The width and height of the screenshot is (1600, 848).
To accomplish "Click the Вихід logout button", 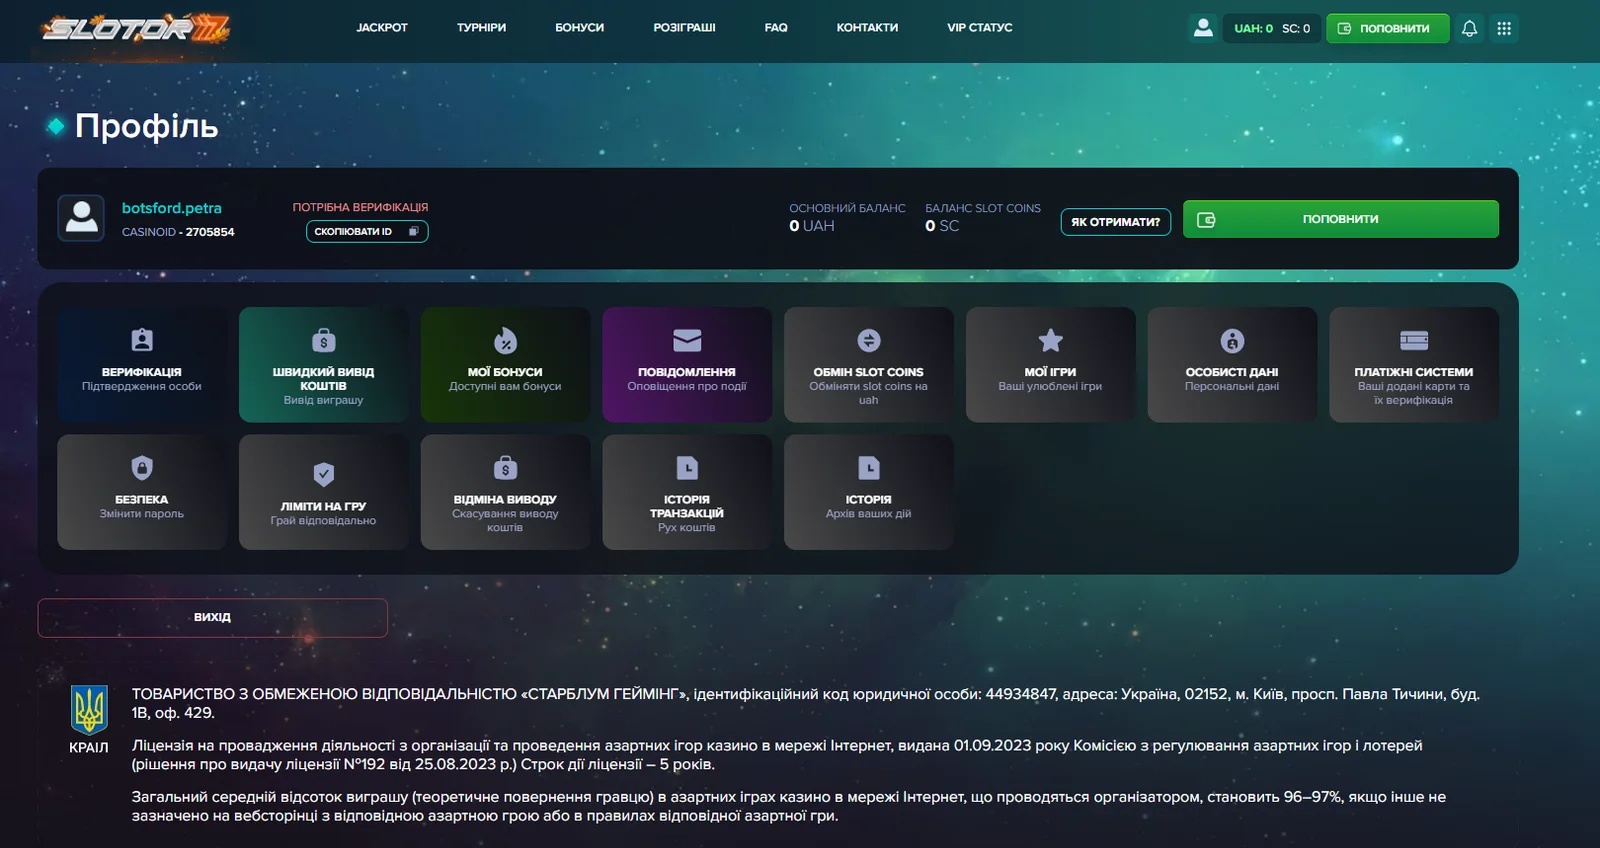I will [x=213, y=618].
